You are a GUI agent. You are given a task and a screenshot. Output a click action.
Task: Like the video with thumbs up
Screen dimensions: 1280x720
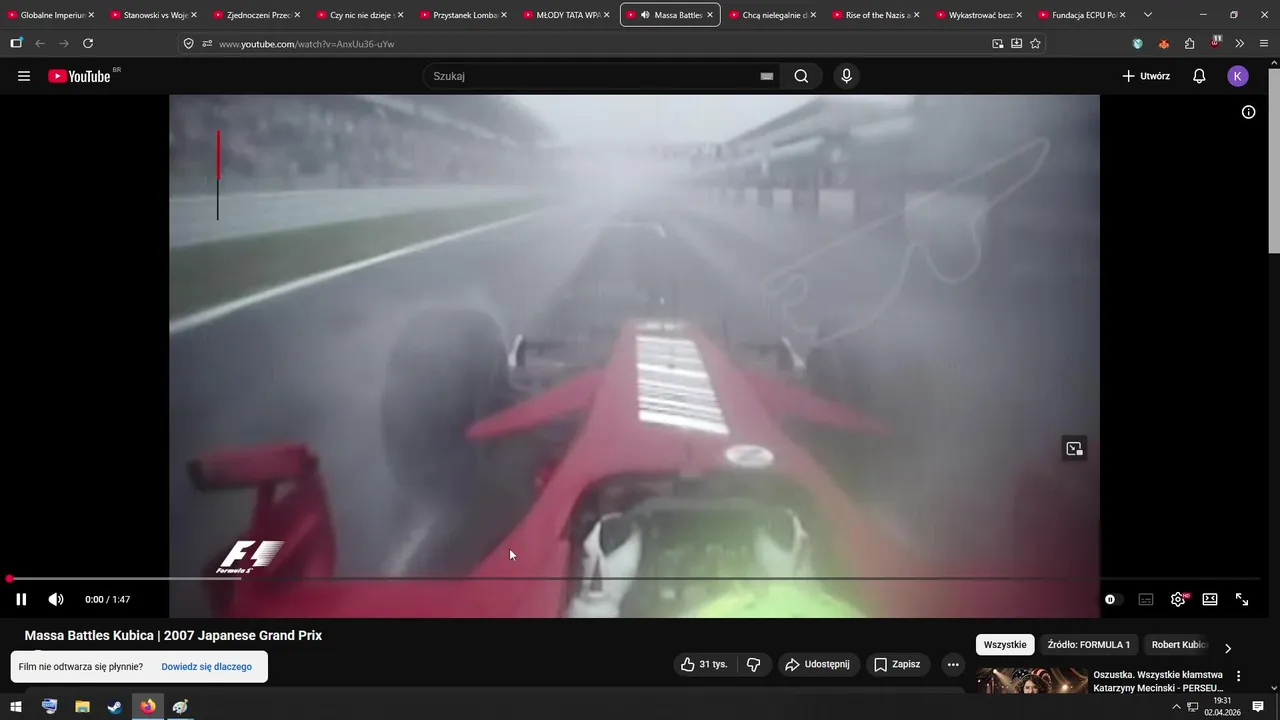704,664
